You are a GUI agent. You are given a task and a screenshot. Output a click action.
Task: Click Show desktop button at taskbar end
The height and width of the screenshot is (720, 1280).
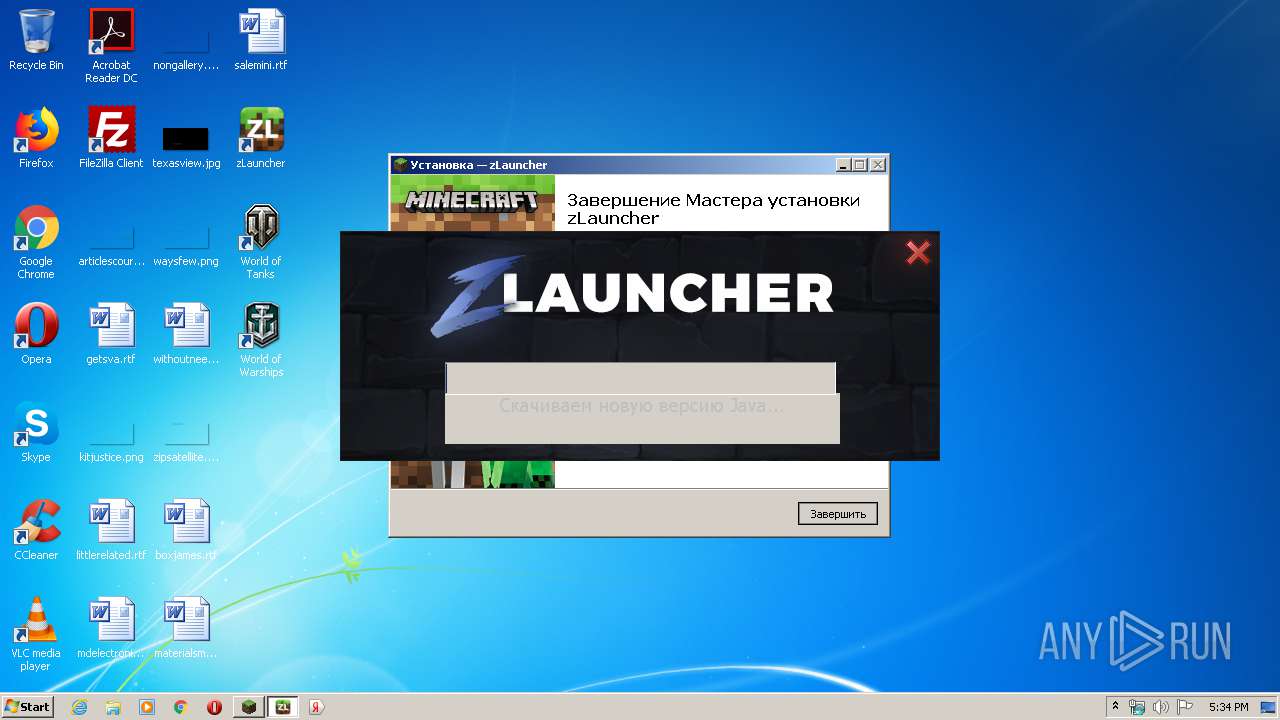click(x=1269, y=707)
